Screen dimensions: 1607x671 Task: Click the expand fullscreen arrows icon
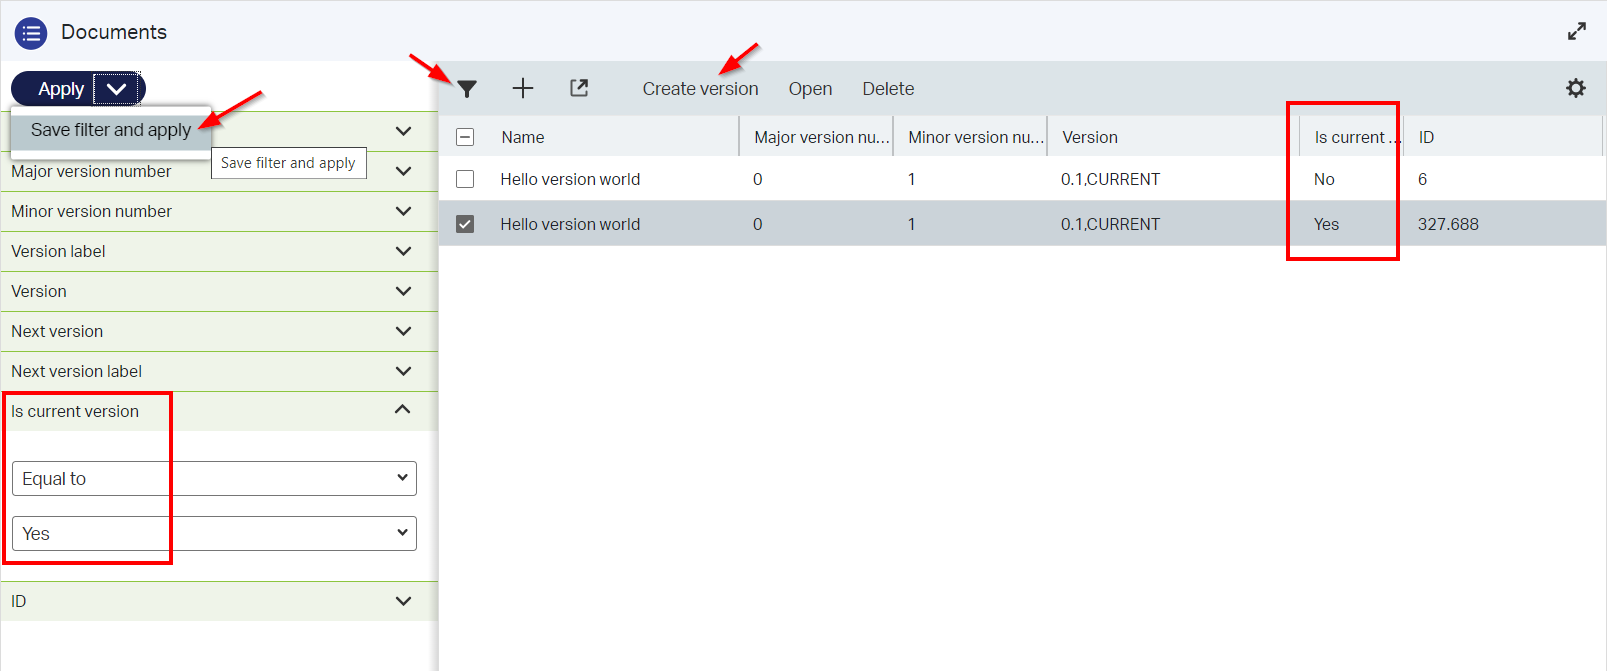[x=1577, y=31]
